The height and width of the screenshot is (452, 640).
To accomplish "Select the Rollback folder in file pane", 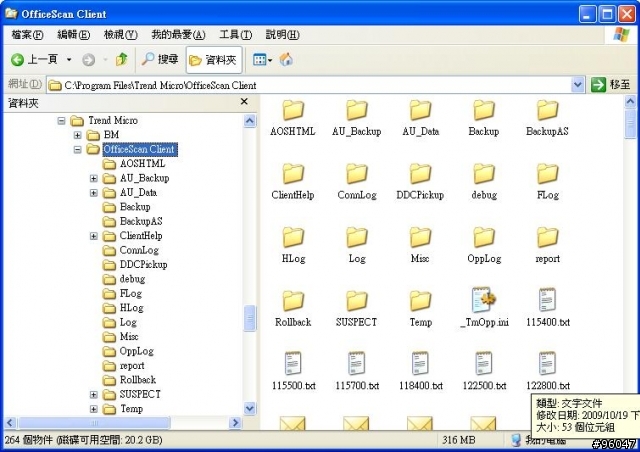I will point(293,309).
